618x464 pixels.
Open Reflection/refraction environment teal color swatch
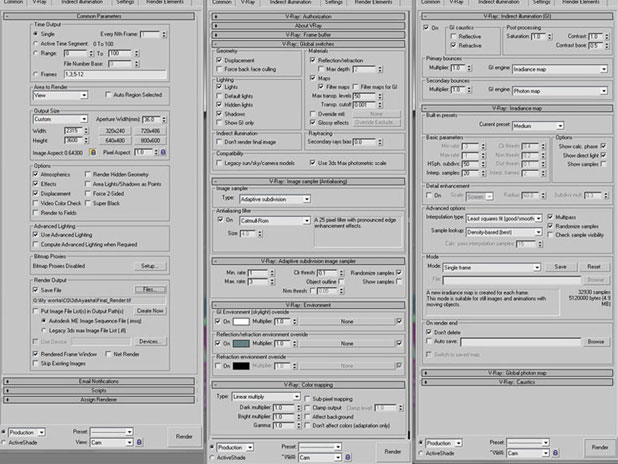point(241,343)
